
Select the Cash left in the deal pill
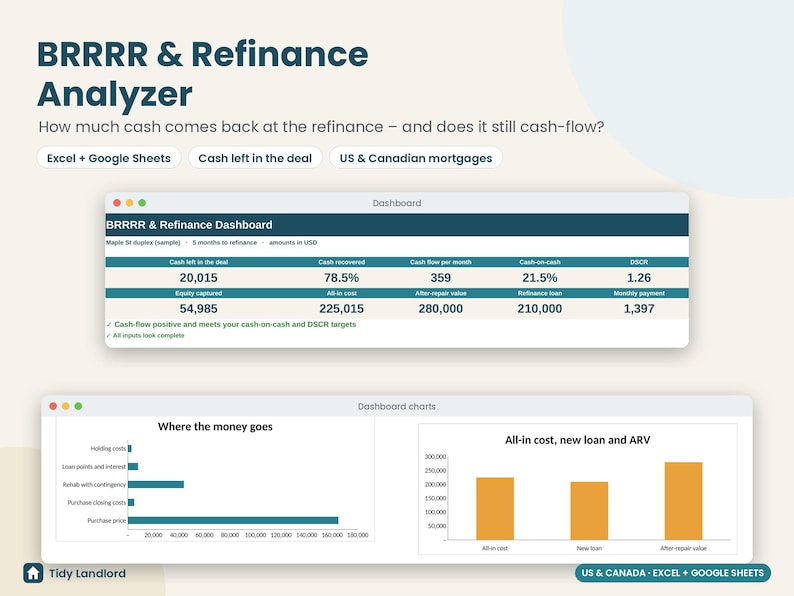(255, 157)
